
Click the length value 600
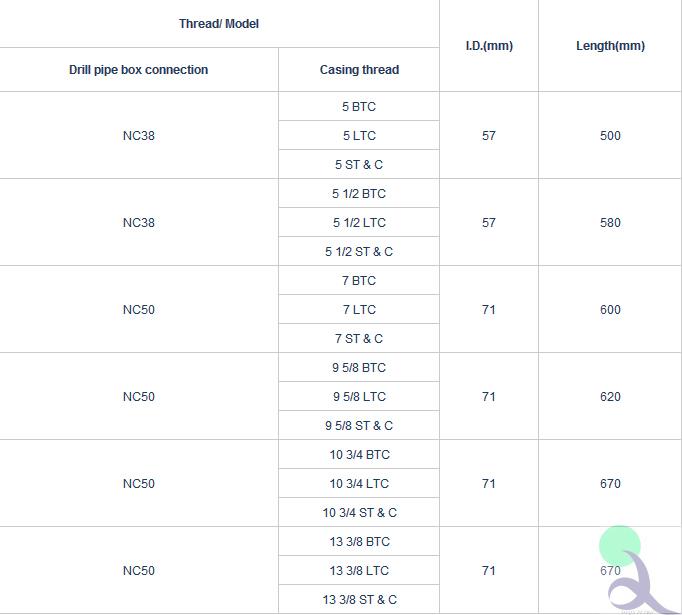coord(610,310)
